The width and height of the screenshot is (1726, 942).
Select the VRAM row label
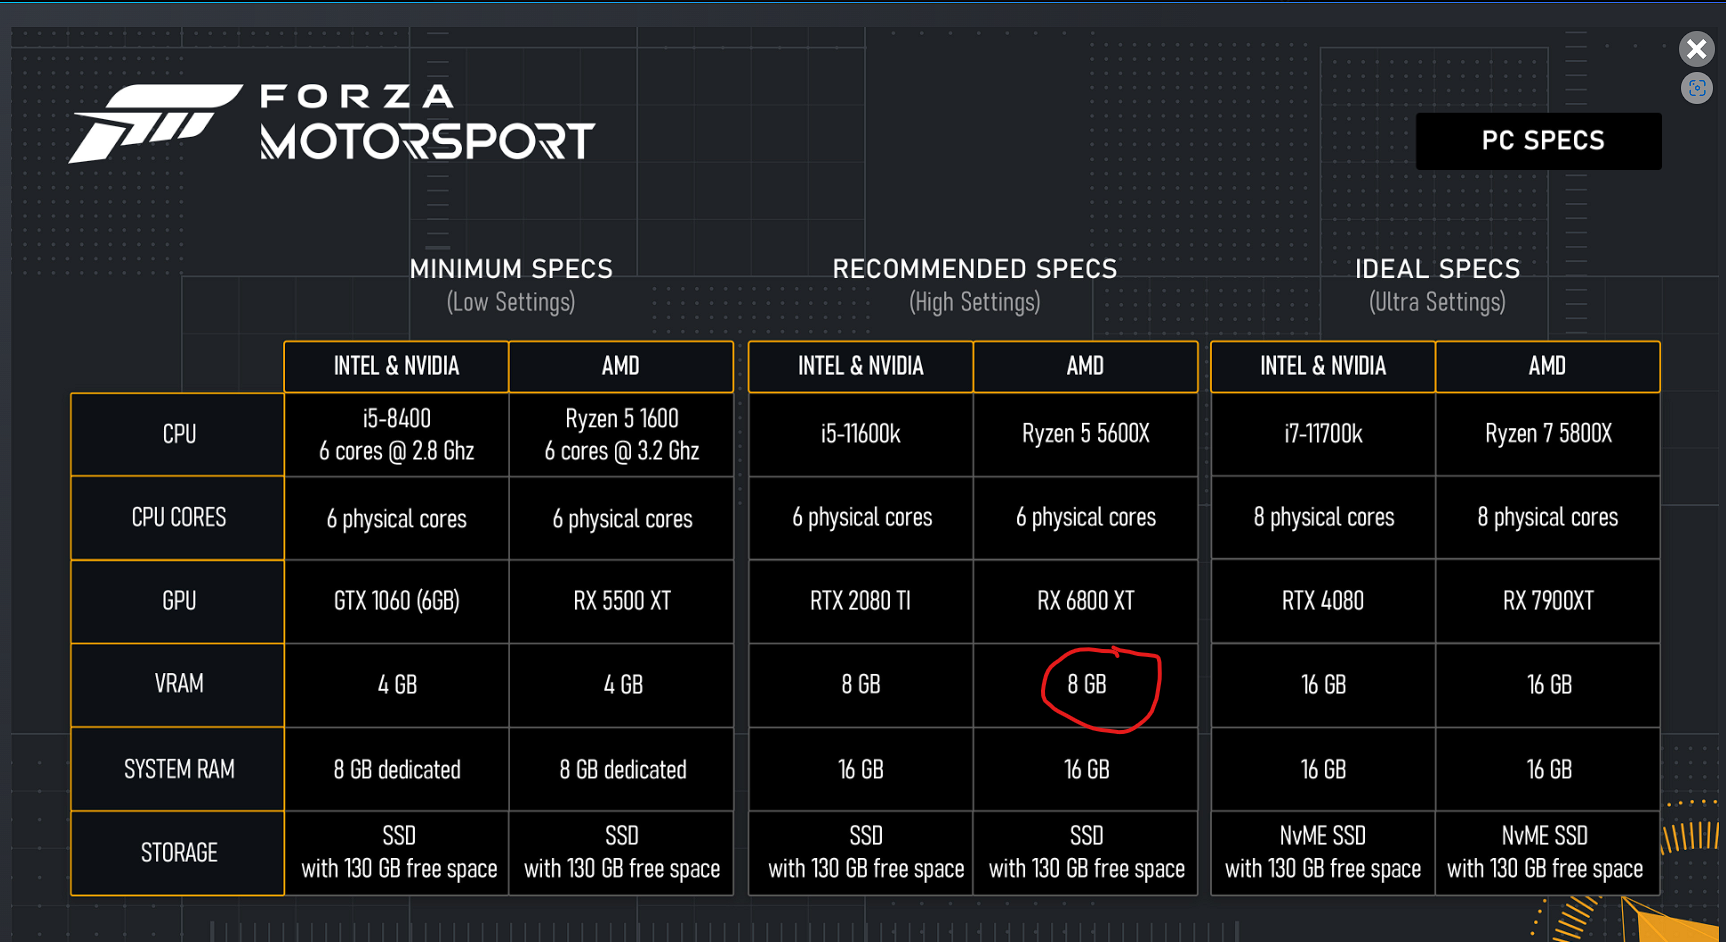178,684
